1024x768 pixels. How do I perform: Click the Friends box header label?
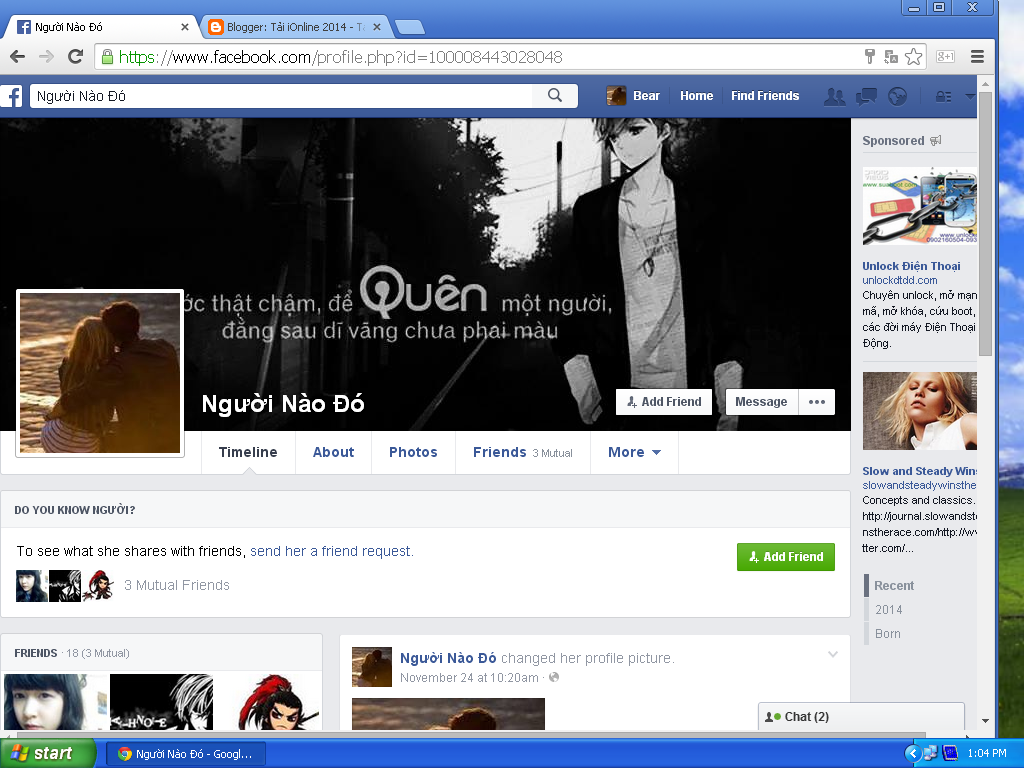click(x=36, y=653)
